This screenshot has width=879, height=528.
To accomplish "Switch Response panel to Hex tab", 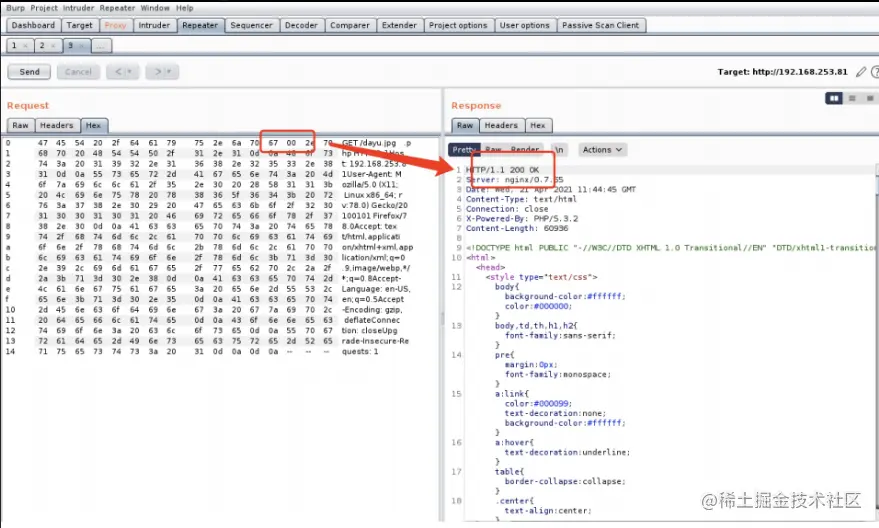I will pos(538,126).
